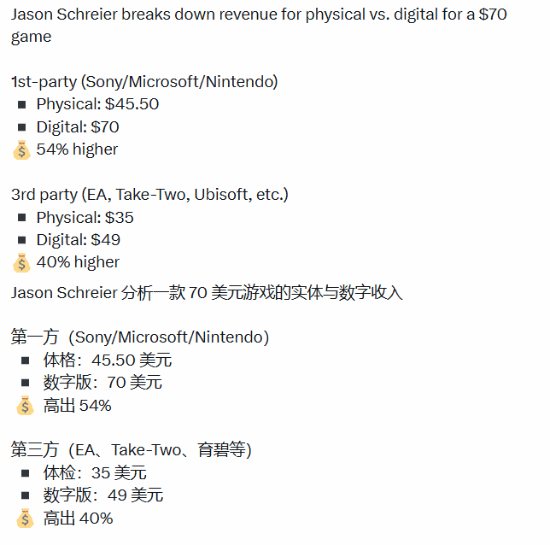The image size is (550, 545).
Task: Select the Jason Schreier headline text
Action: click(259, 26)
